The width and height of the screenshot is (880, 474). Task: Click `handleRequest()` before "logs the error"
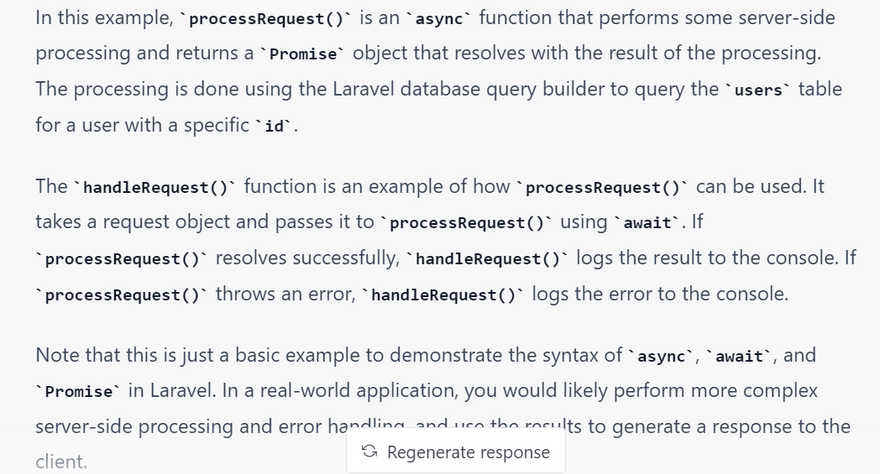point(444,296)
